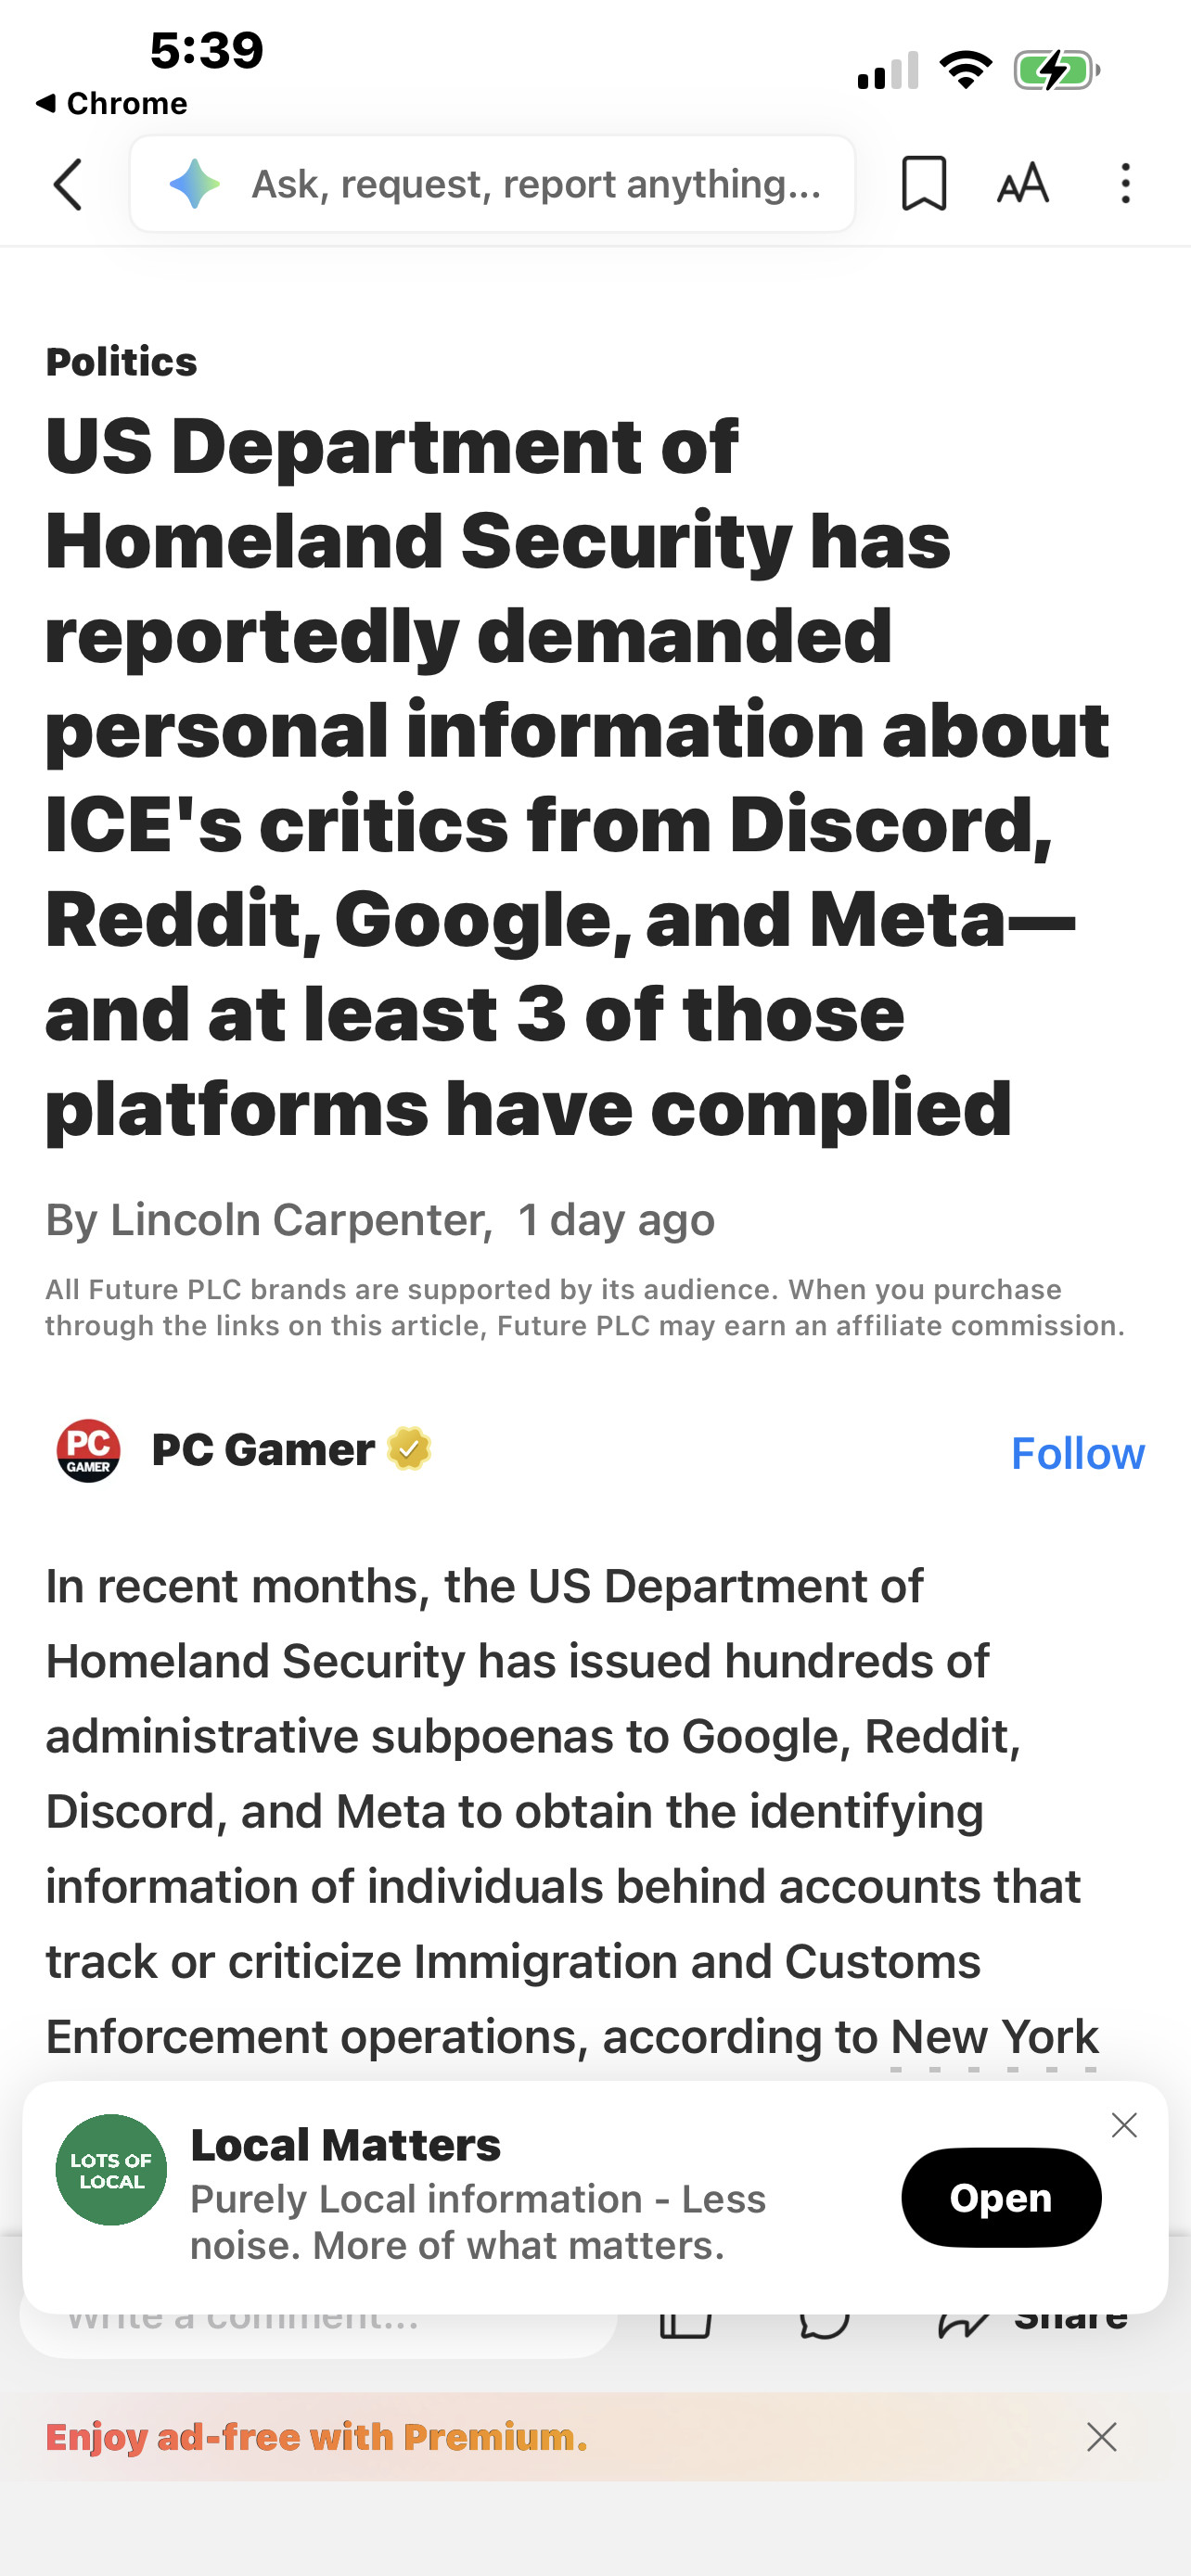
Task: Open the Politics category
Action: (x=121, y=362)
